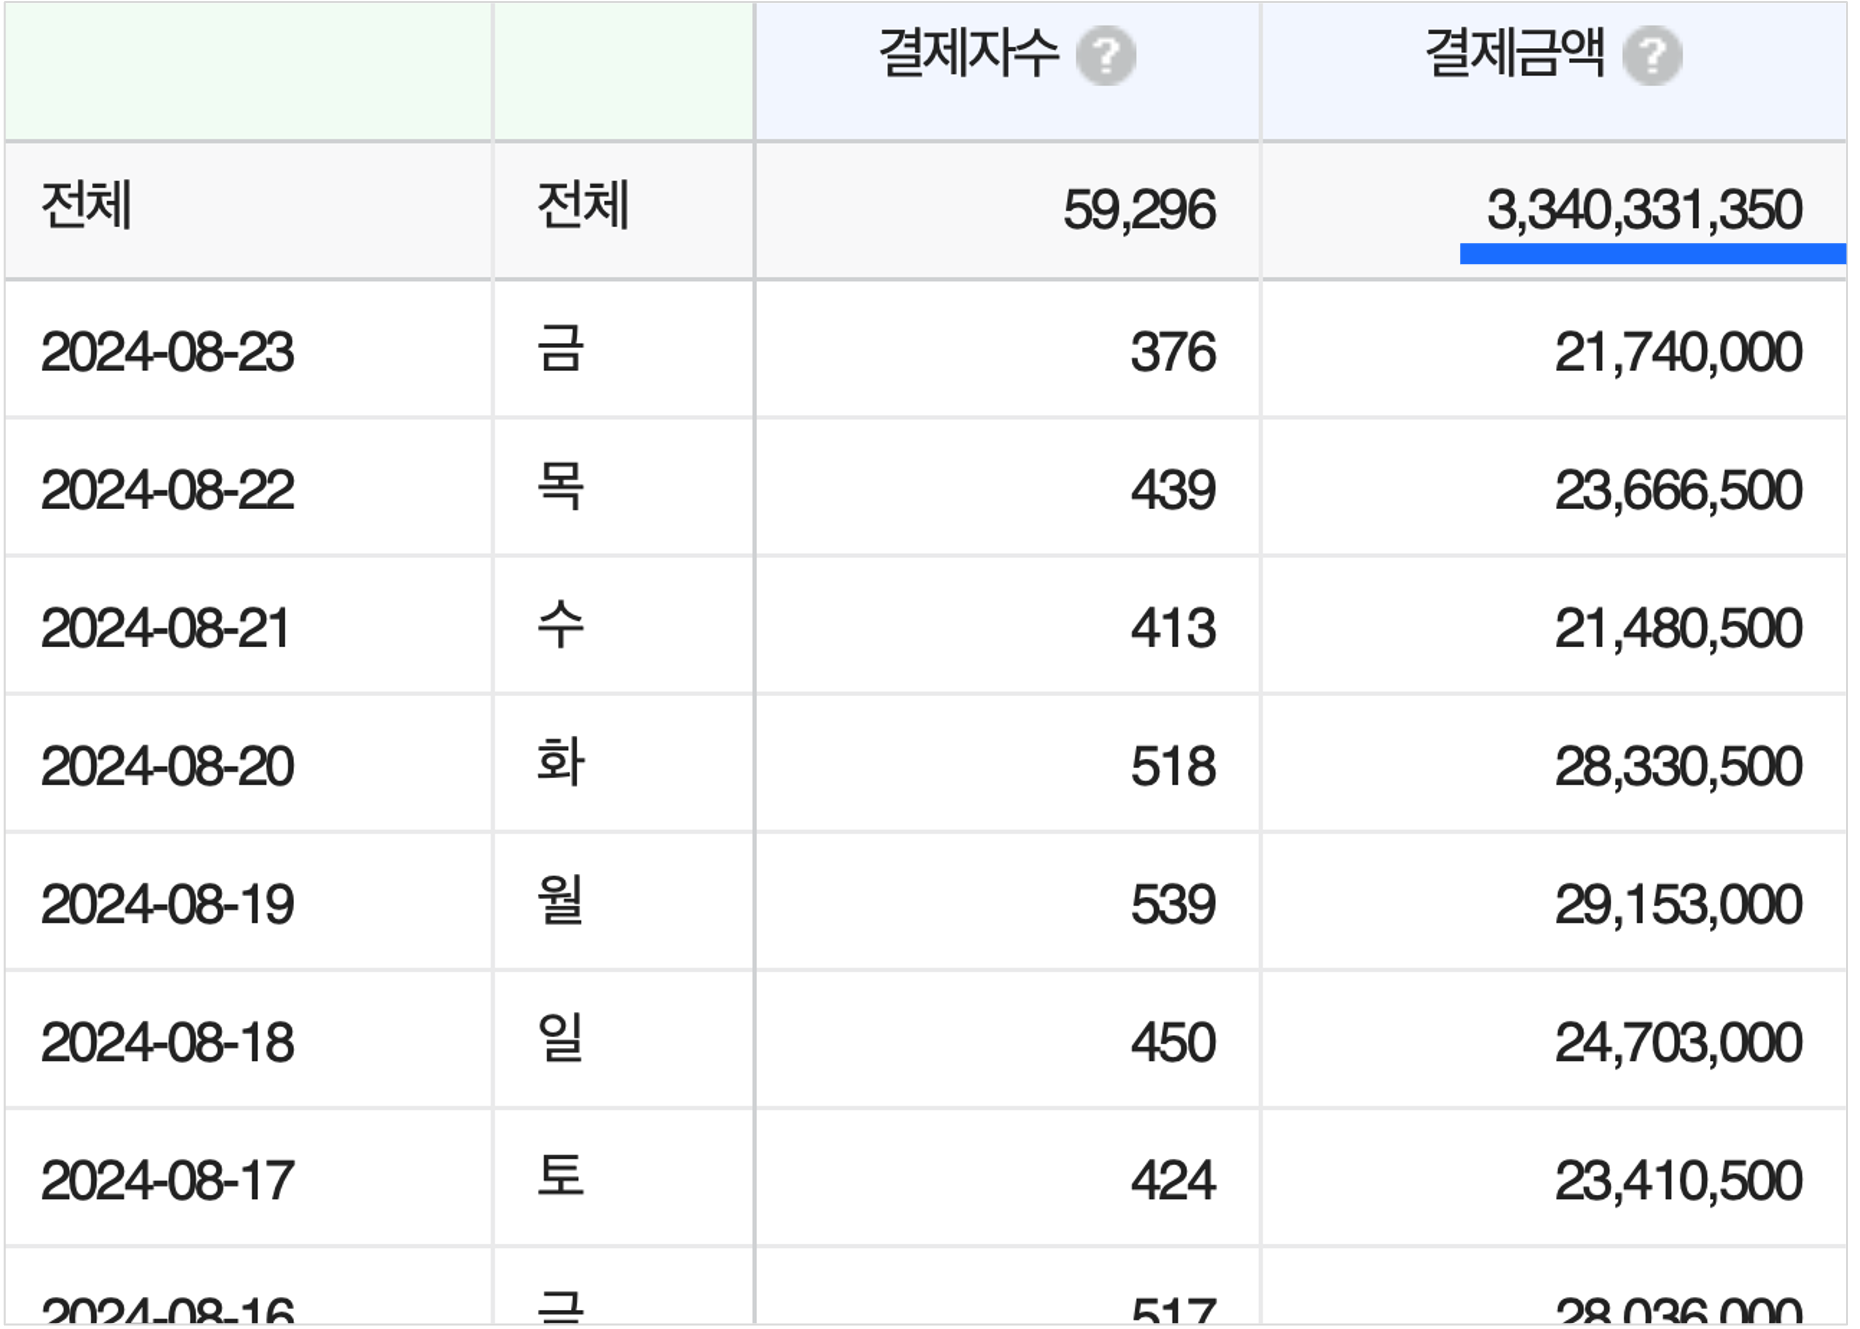Click the 2024-08-21 row date
The height and width of the screenshot is (1329, 1860).
(165, 628)
